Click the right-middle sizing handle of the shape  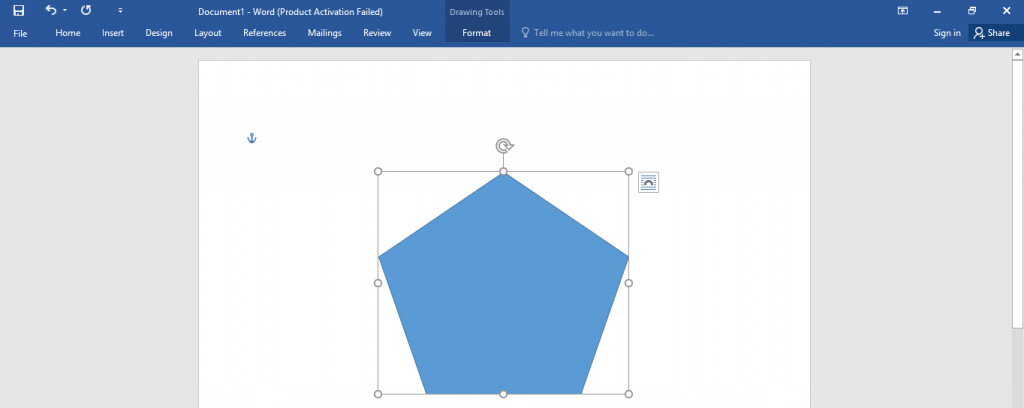[x=629, y=283]
